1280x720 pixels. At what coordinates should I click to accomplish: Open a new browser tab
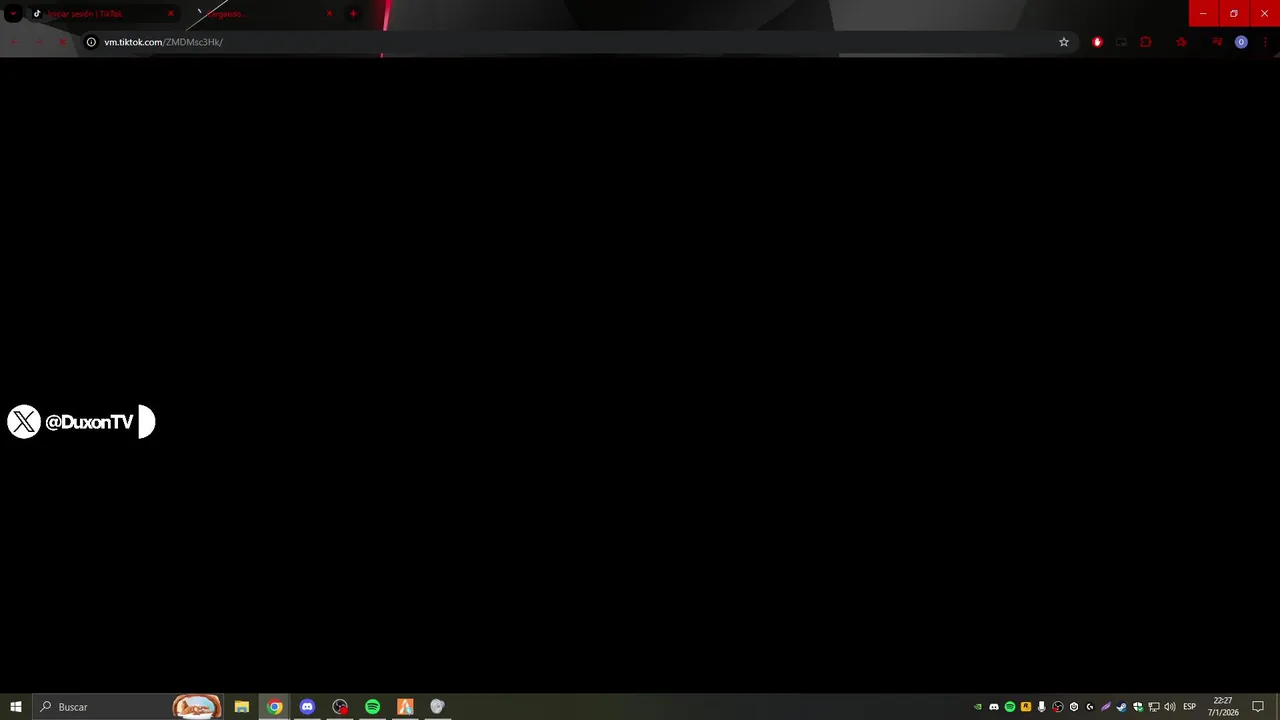(x=353, y=14)
